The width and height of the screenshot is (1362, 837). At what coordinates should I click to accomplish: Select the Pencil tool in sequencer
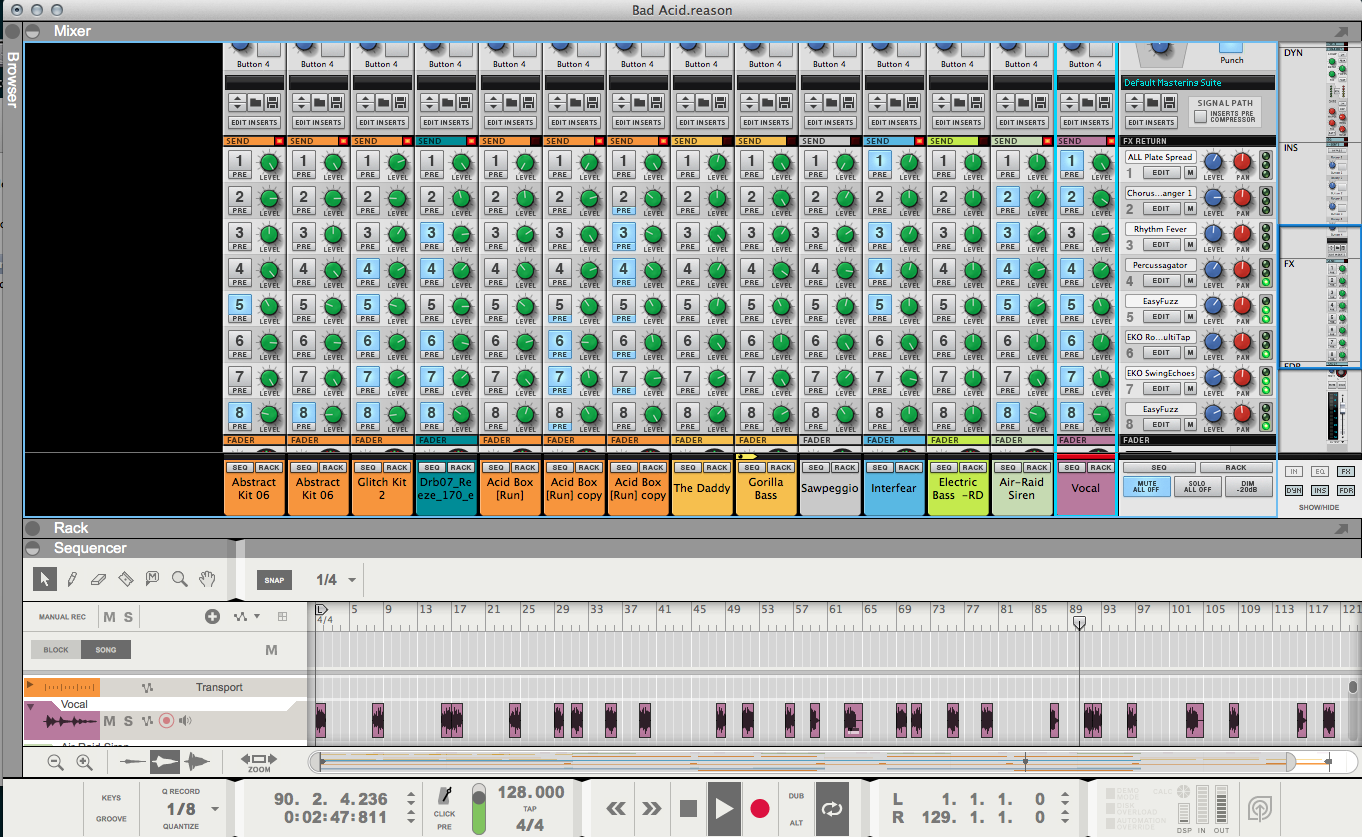(x=72, y=579)
